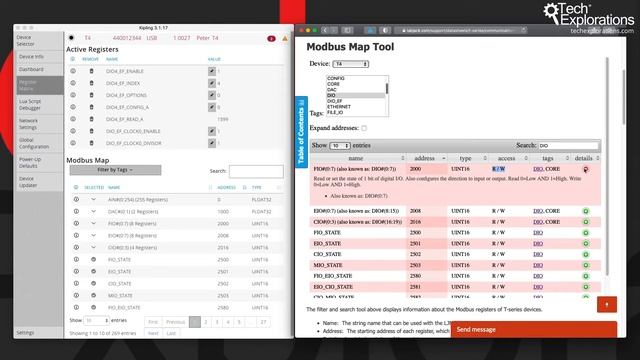Select DIO_EF in Tags list box
Image resolution: width=640 pixels, height=360 pixels.
tap(335, 101)
